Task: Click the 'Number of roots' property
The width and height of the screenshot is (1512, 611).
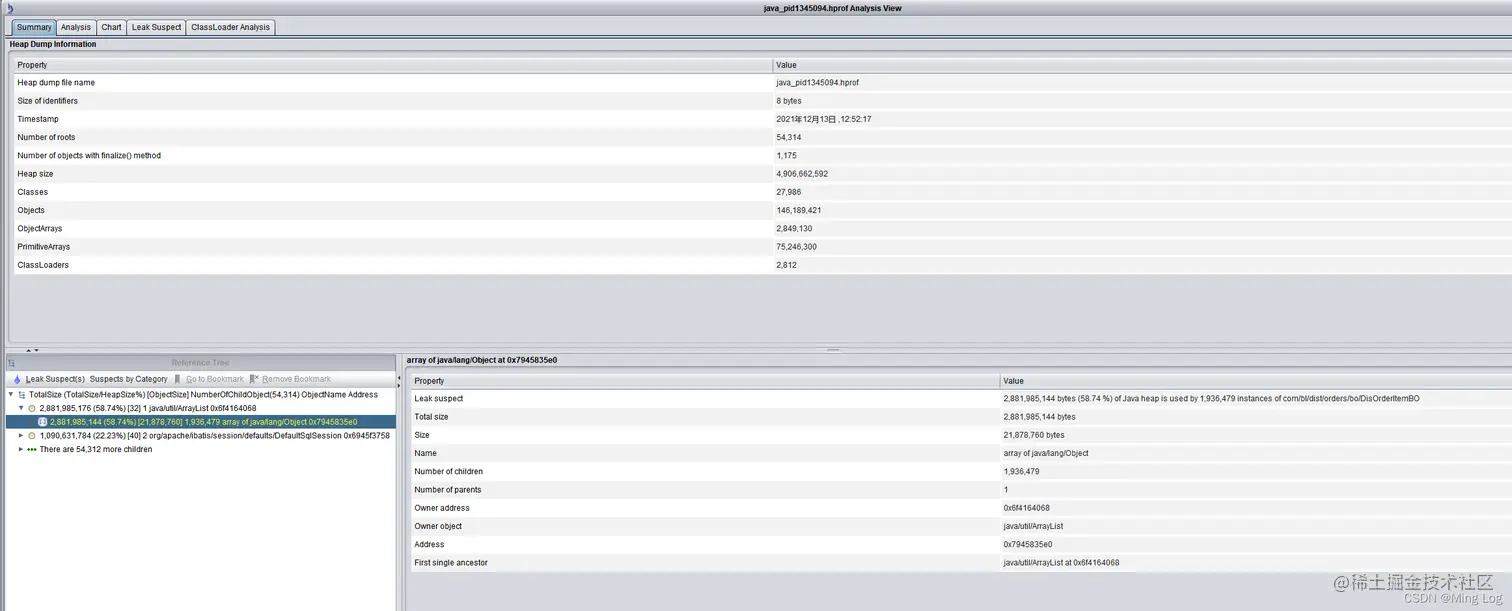Action: 46,137
